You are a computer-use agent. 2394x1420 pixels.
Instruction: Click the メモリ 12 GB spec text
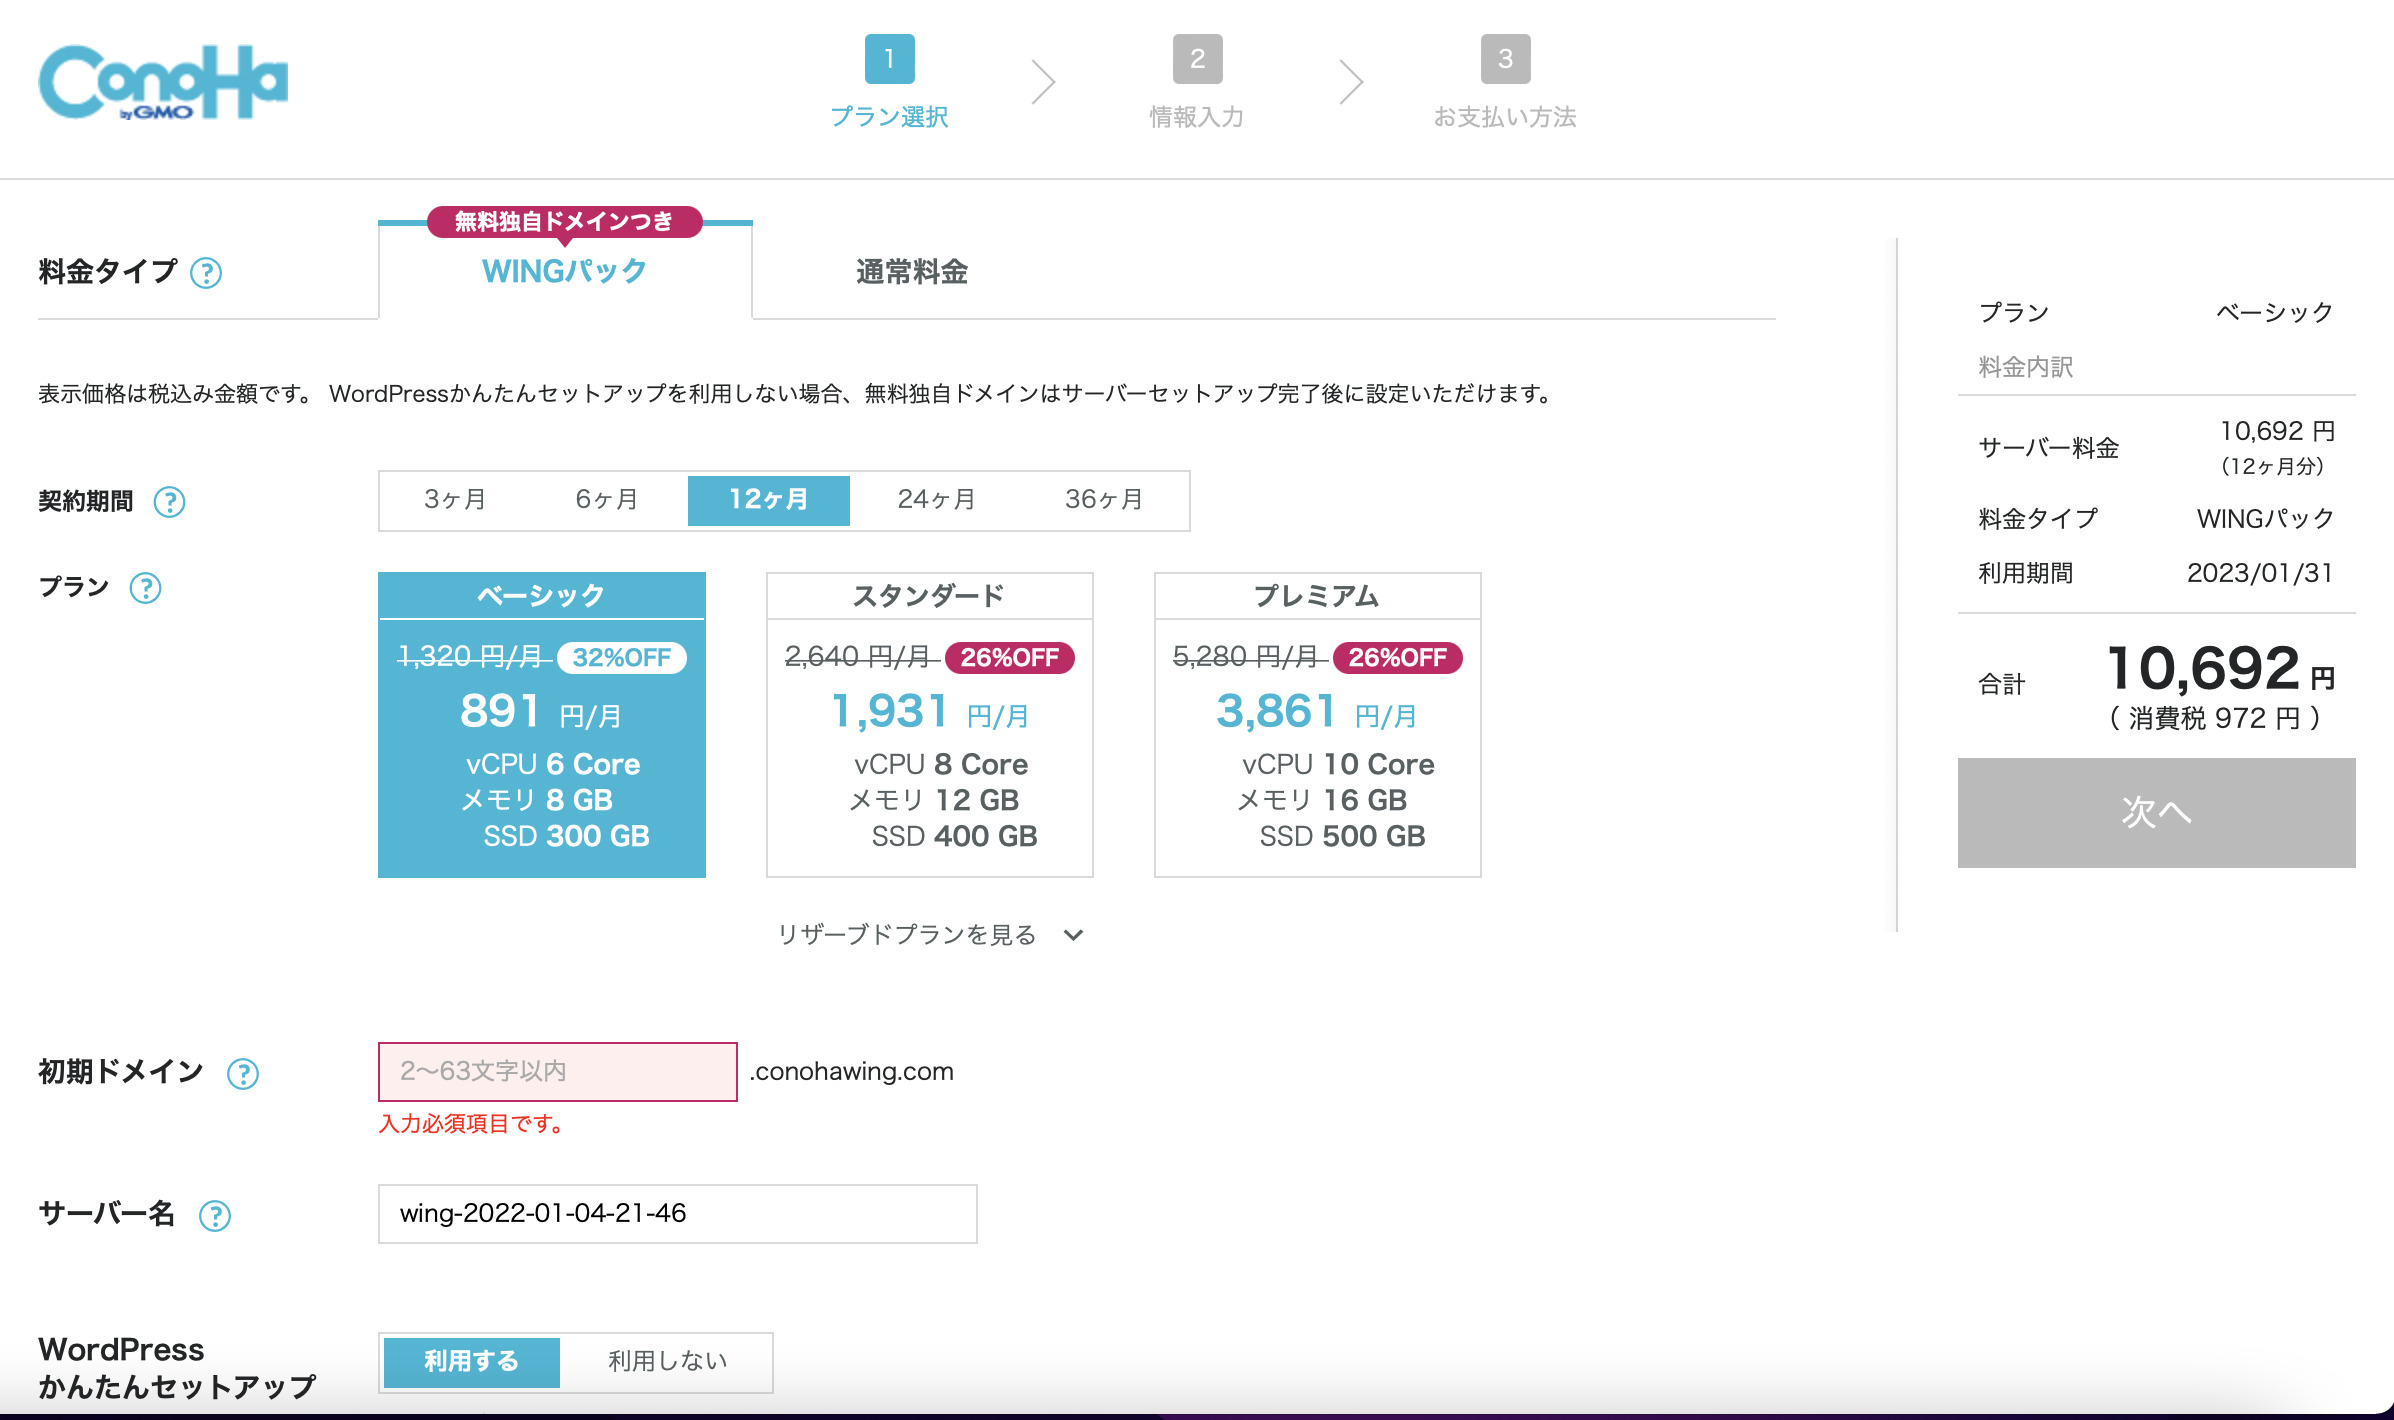[934, 800]
